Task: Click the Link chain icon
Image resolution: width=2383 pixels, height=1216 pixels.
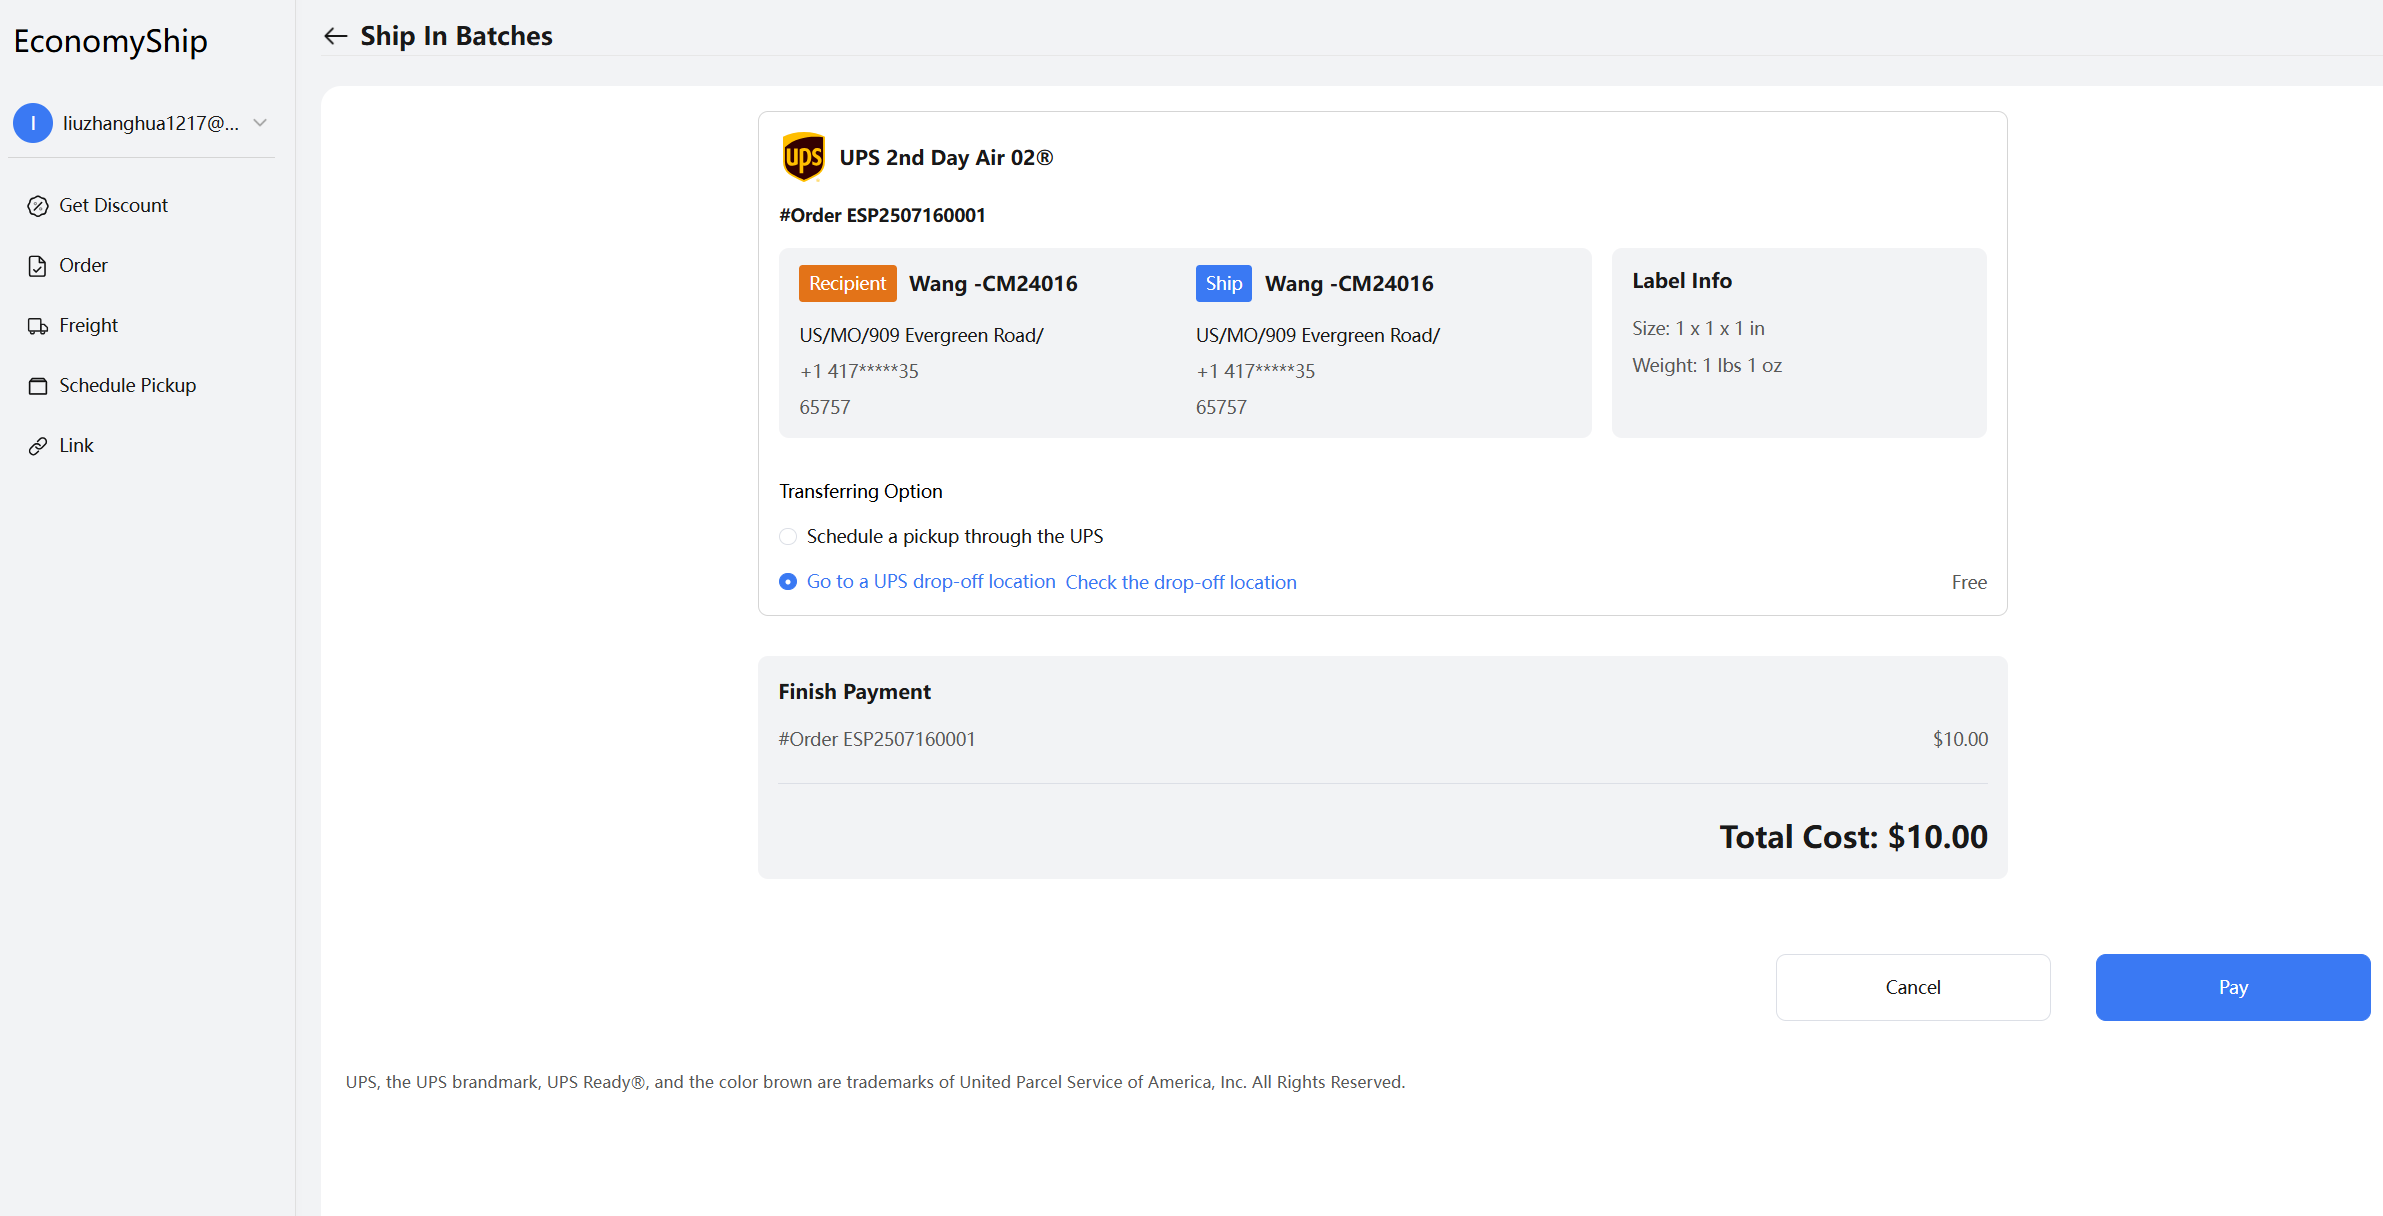Action: [x=38, y=446]
